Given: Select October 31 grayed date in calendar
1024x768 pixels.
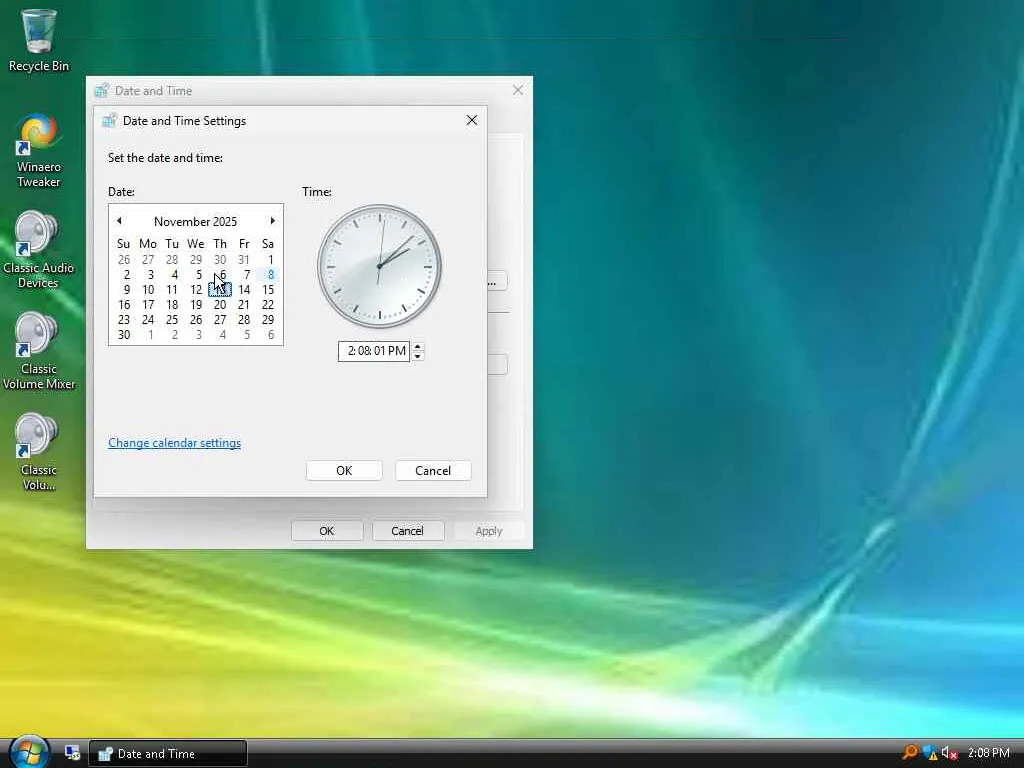Looking at the screenshot, I should [244, 260].
